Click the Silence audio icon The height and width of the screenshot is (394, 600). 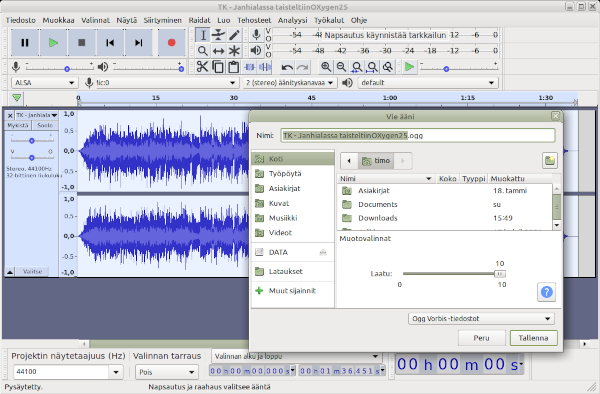[265, 67]
